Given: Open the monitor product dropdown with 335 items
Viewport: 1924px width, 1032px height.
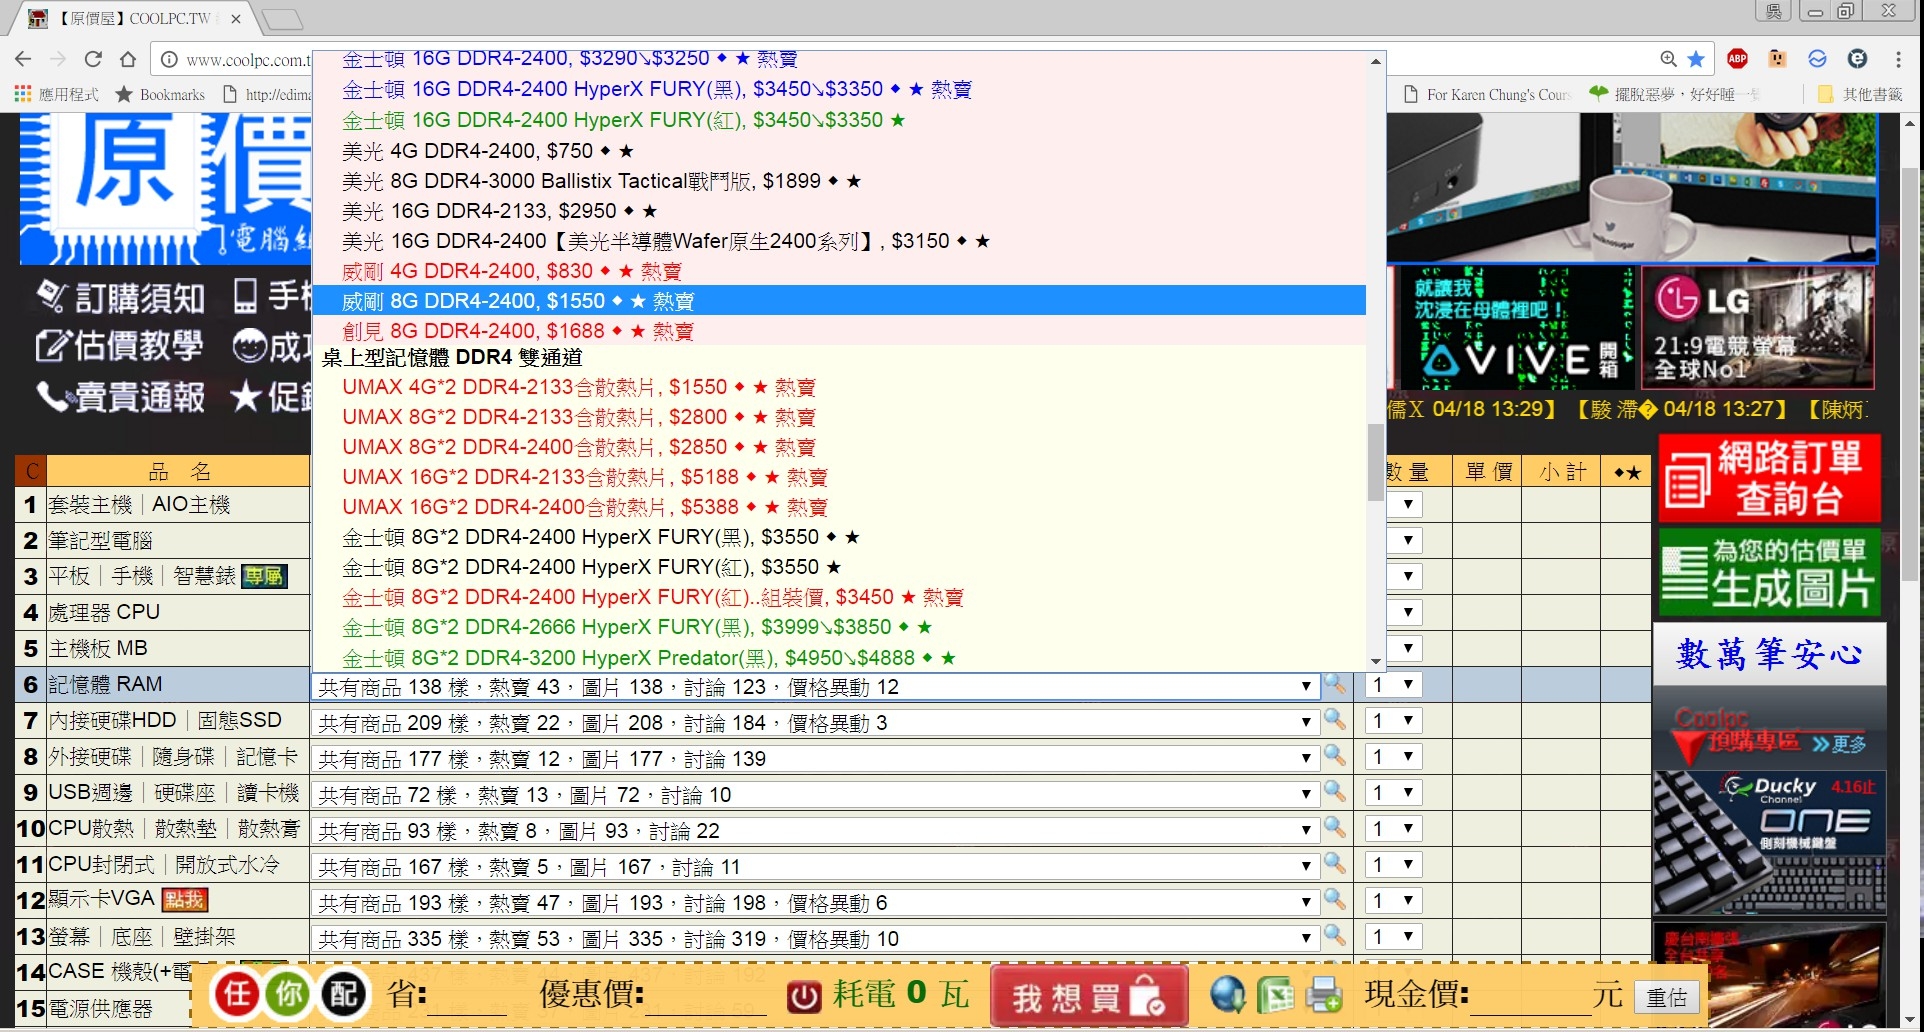Looking at the screenshot, I should click(815, 939).
